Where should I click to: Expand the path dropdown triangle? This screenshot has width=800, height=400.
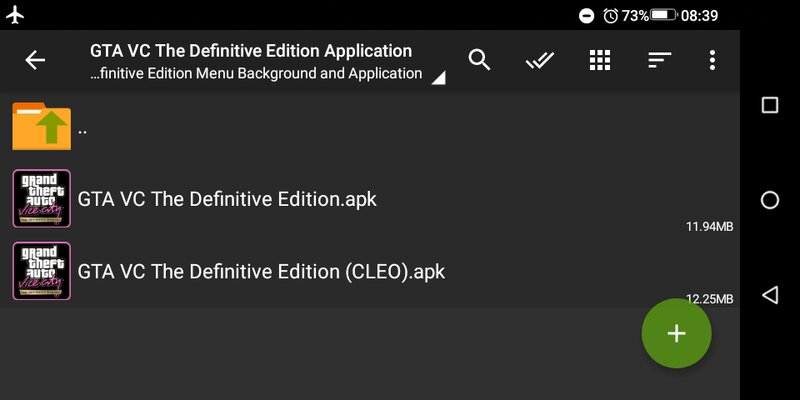tap(438, 78)
